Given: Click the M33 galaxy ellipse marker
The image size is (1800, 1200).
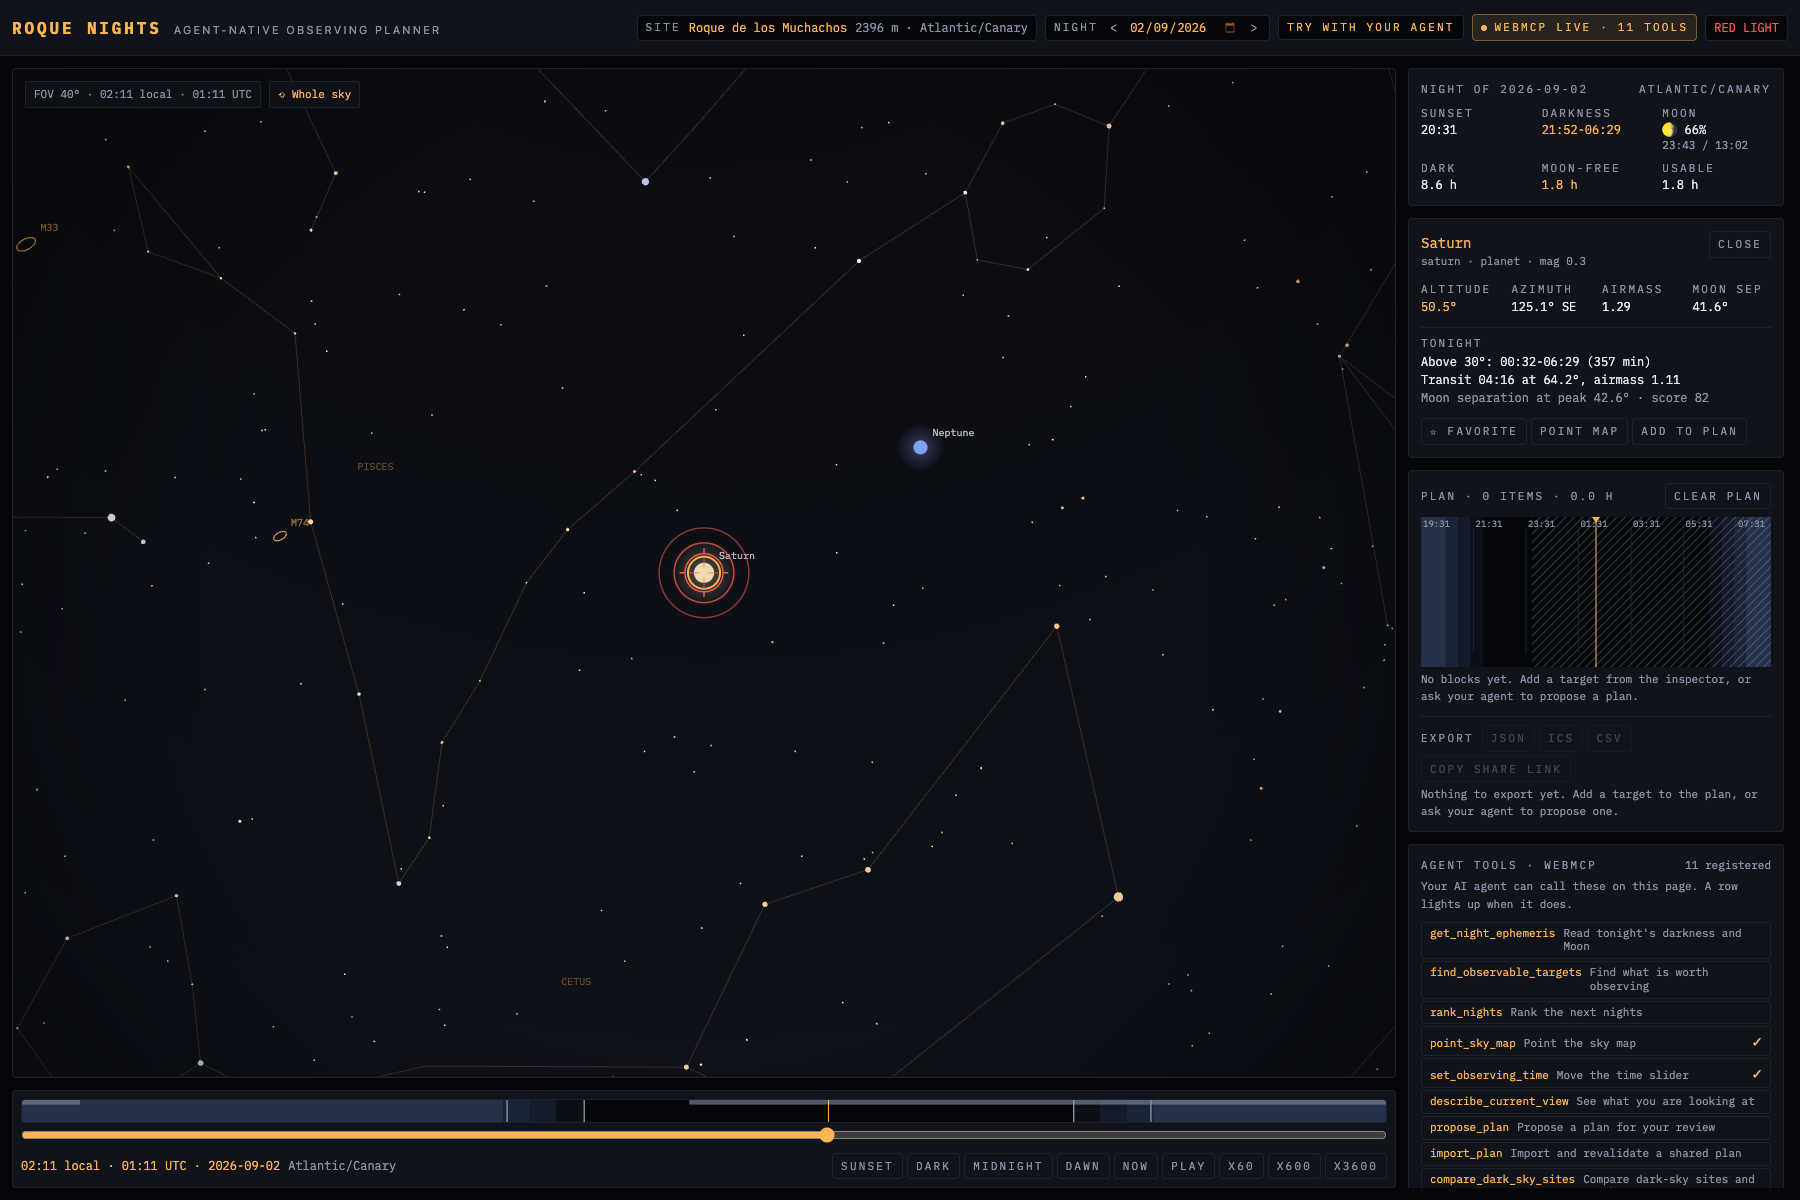Looking at the screenshot, I should click(26, 244).
